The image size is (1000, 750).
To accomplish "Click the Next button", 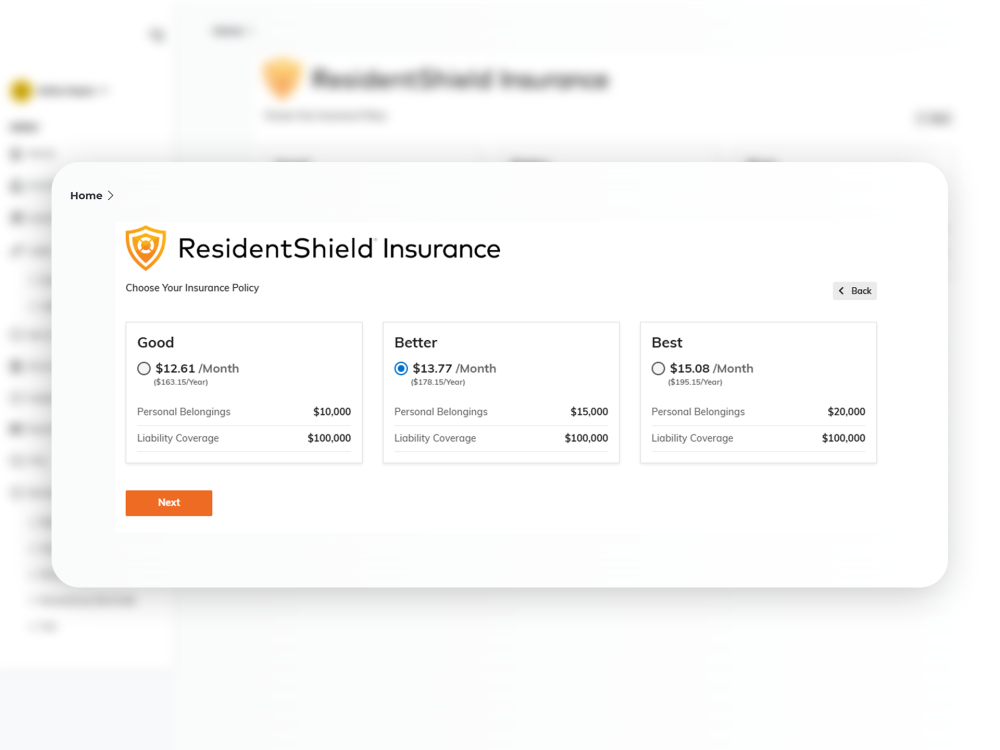I will 168,503.
